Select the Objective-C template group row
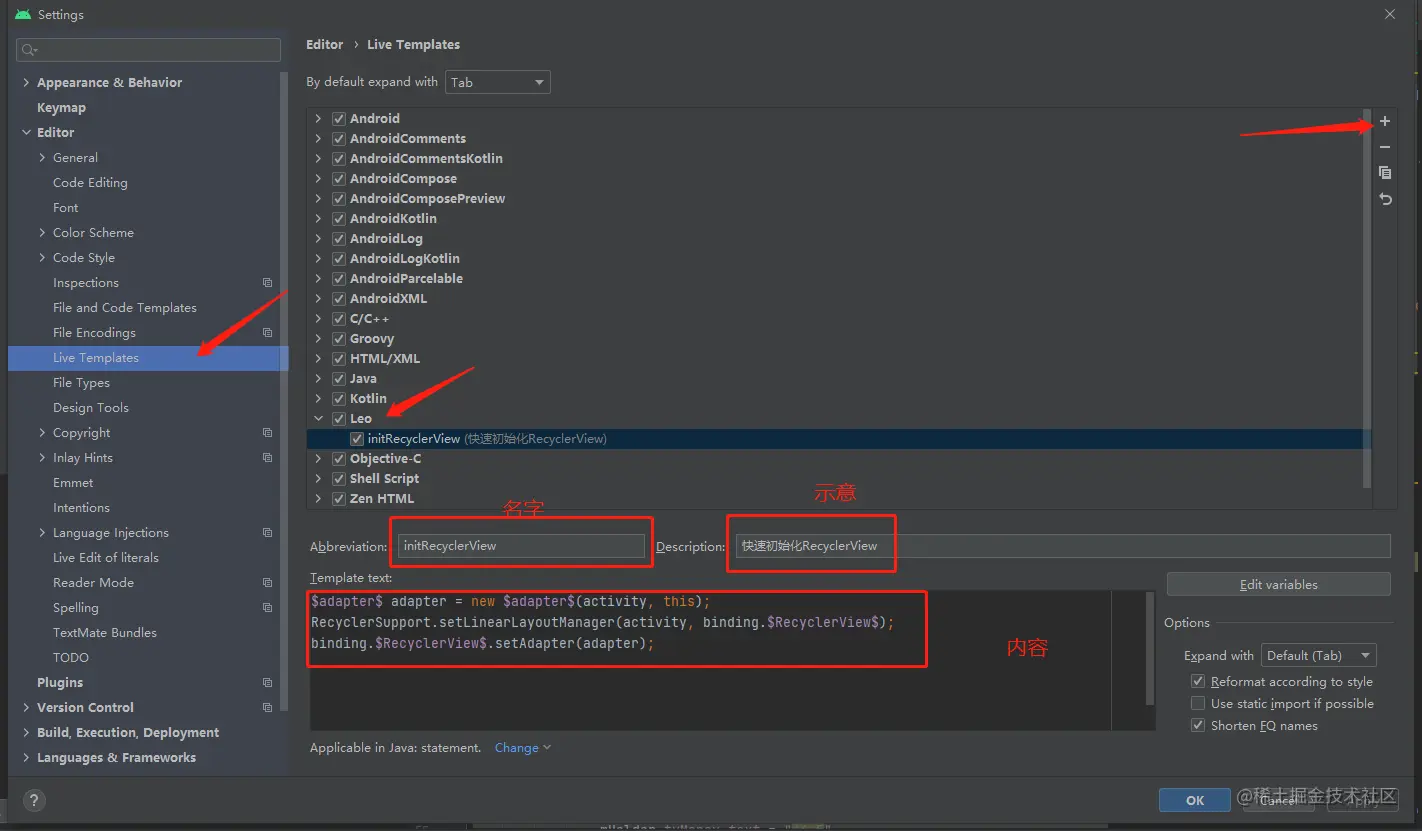The image size is (1422, 831). (x=839, y=459)
